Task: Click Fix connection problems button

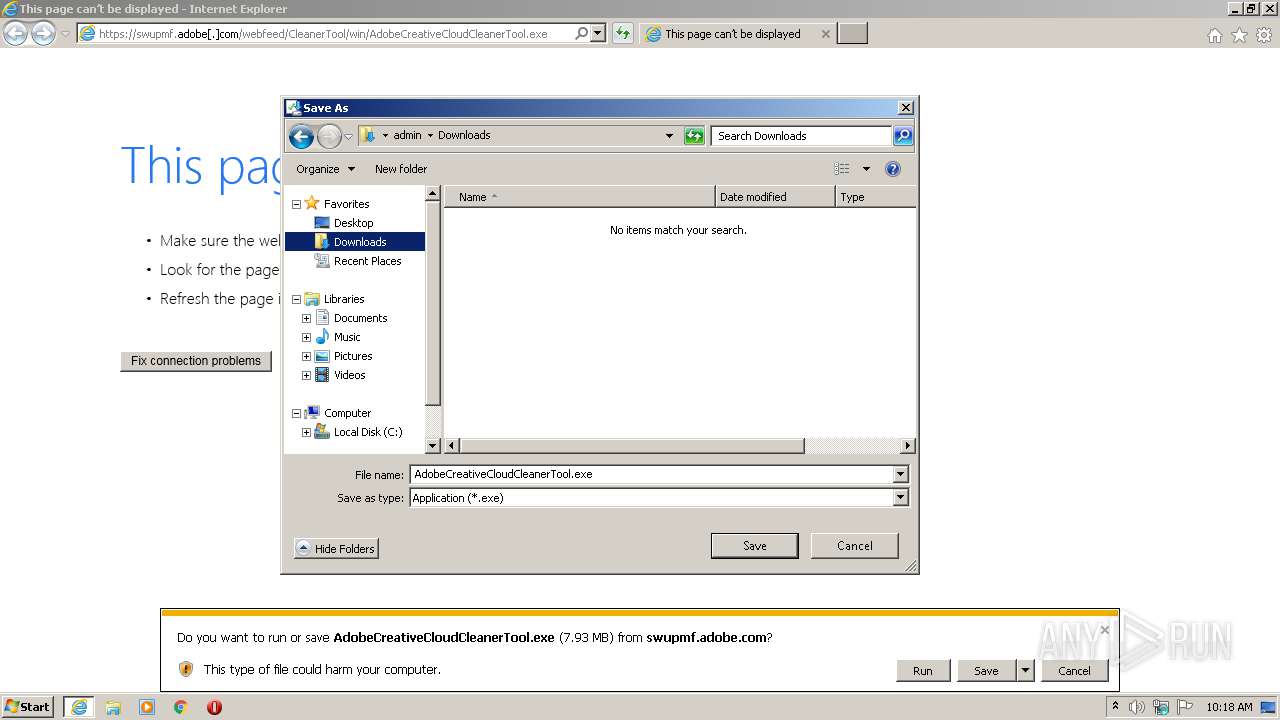Action: point(196,361)
